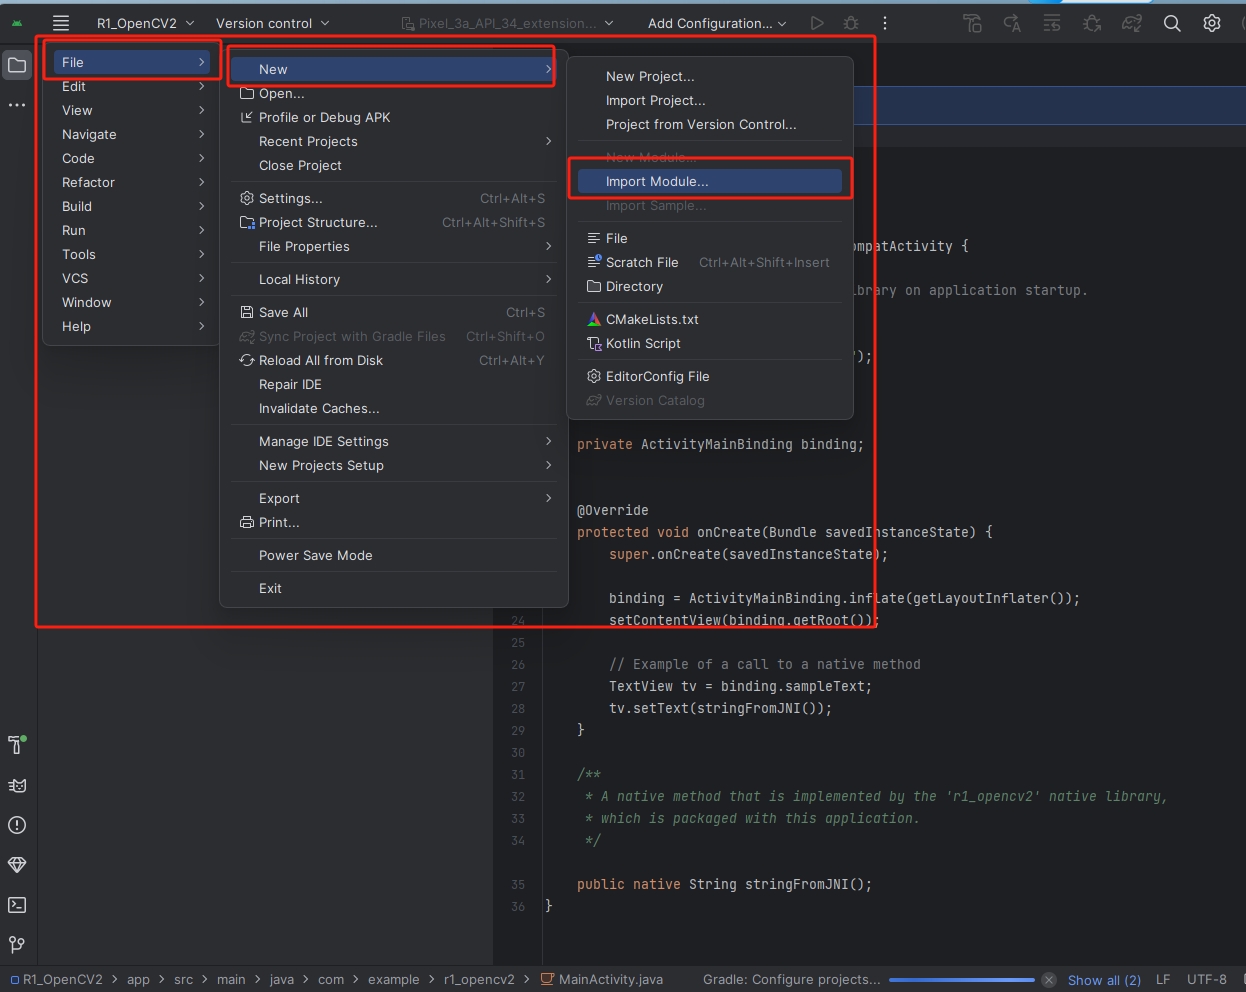Click the Run play icon in toolbar
The height and width of the screenshot is (992, 1246).
pyautogui.click(x=817, y=23)
